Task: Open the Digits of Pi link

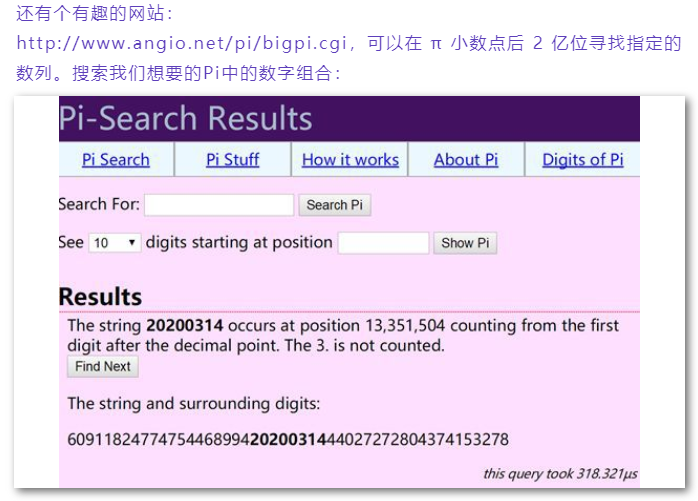Action: coord(583,159)
